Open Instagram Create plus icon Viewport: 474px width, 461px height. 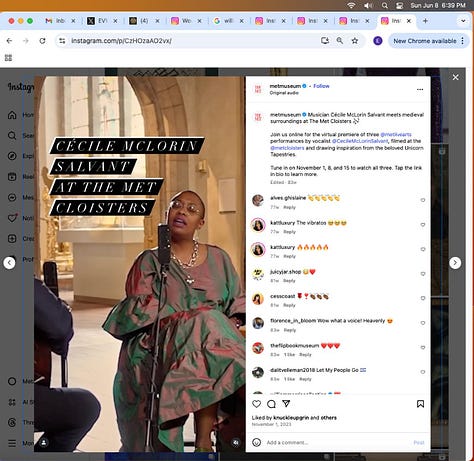coord(12,239)
